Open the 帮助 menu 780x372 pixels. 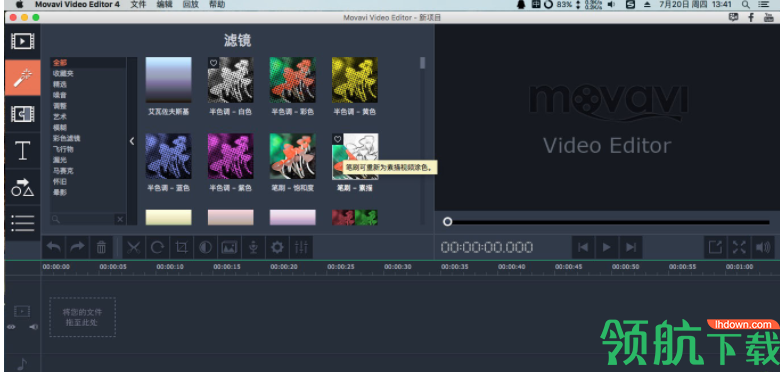[217, 4]
